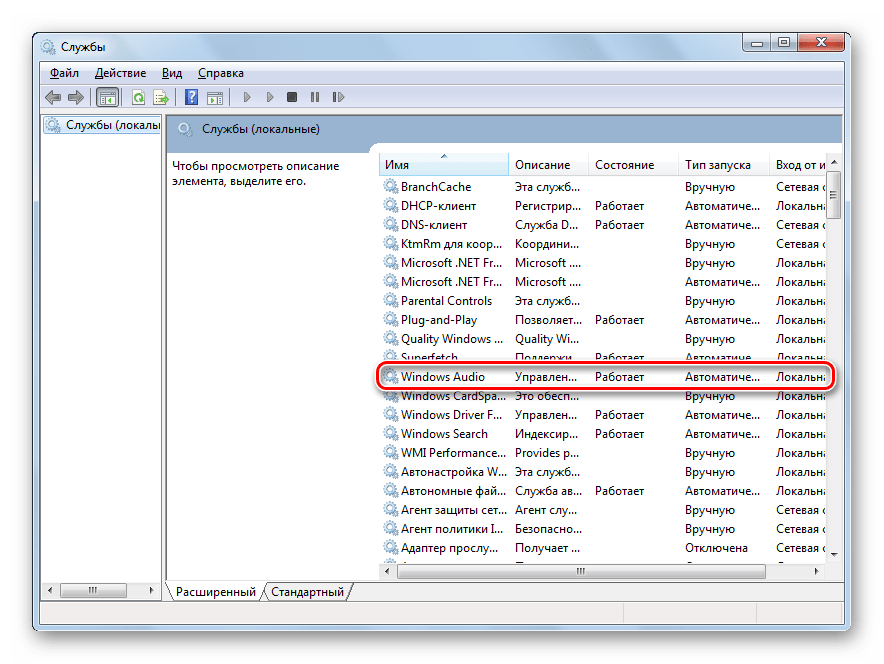884x664 pixels.
Task: Click the Refresh toolbar icon
Action: pos(137,97)
